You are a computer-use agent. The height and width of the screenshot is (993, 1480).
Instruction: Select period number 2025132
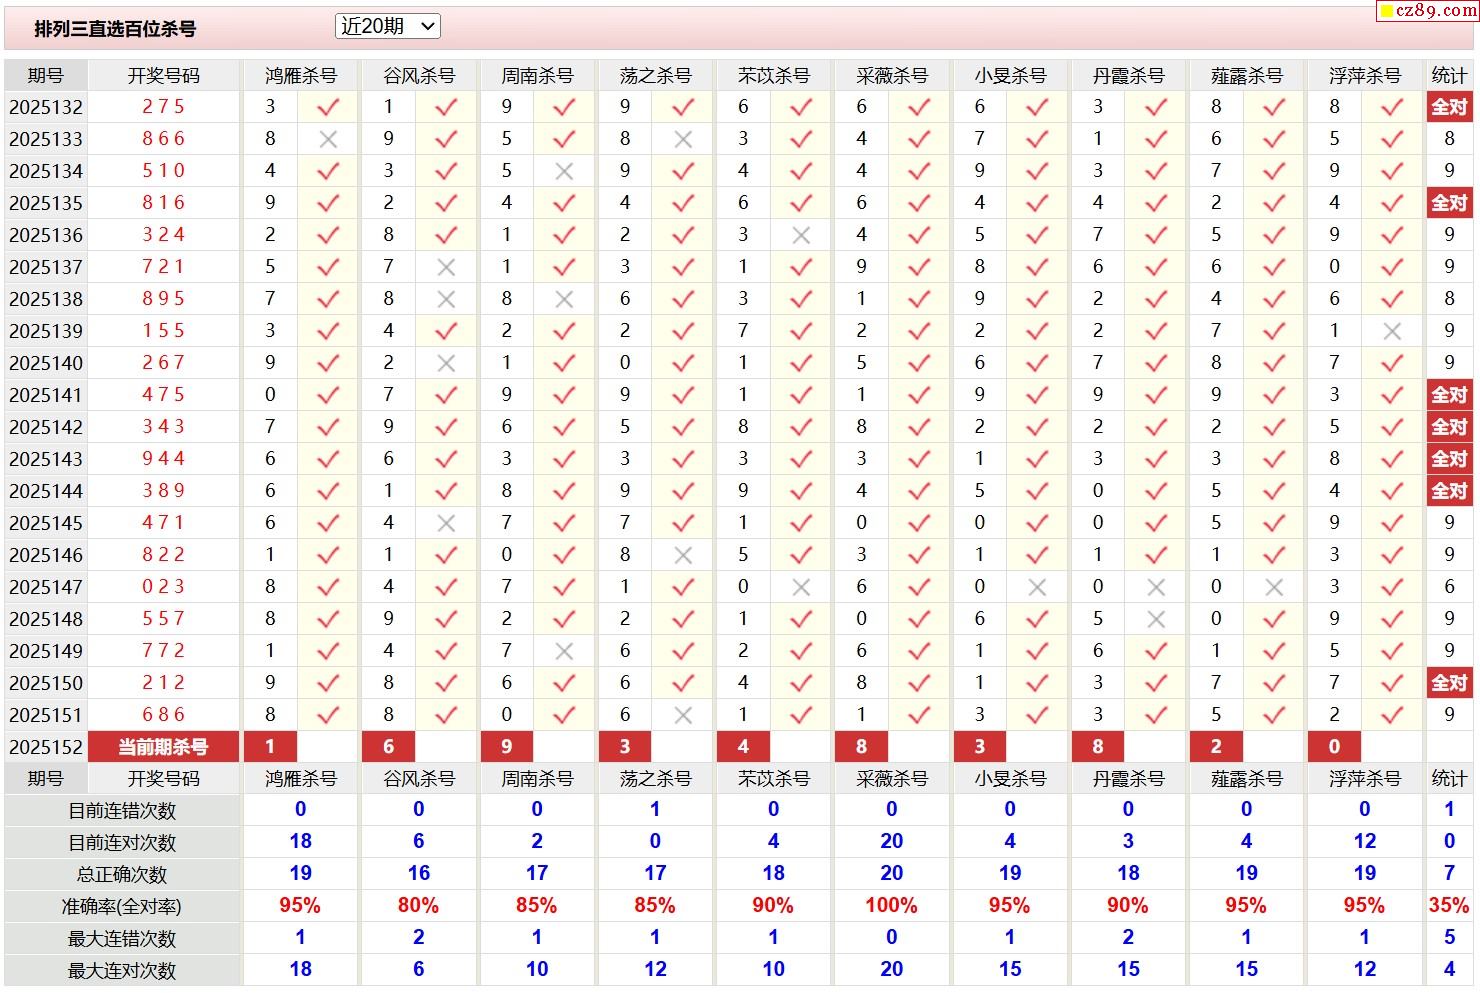pos(46,107)
